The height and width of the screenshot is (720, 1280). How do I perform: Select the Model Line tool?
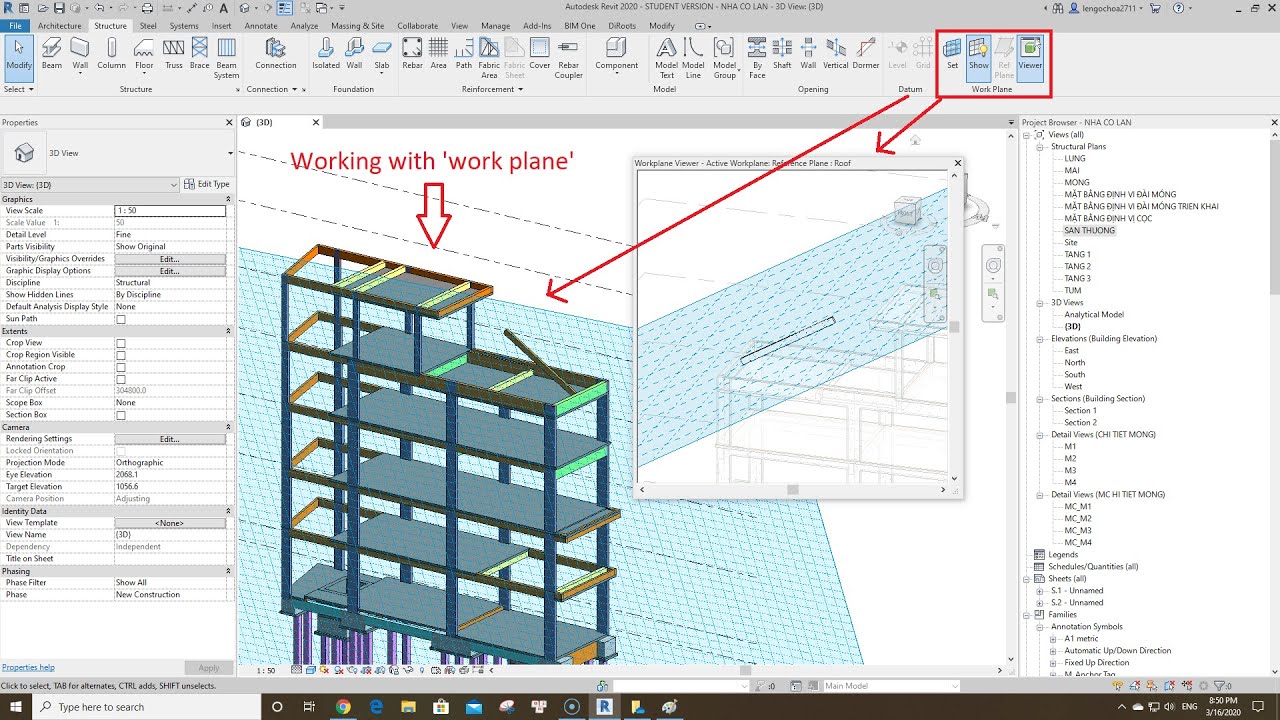pos(693,58)
